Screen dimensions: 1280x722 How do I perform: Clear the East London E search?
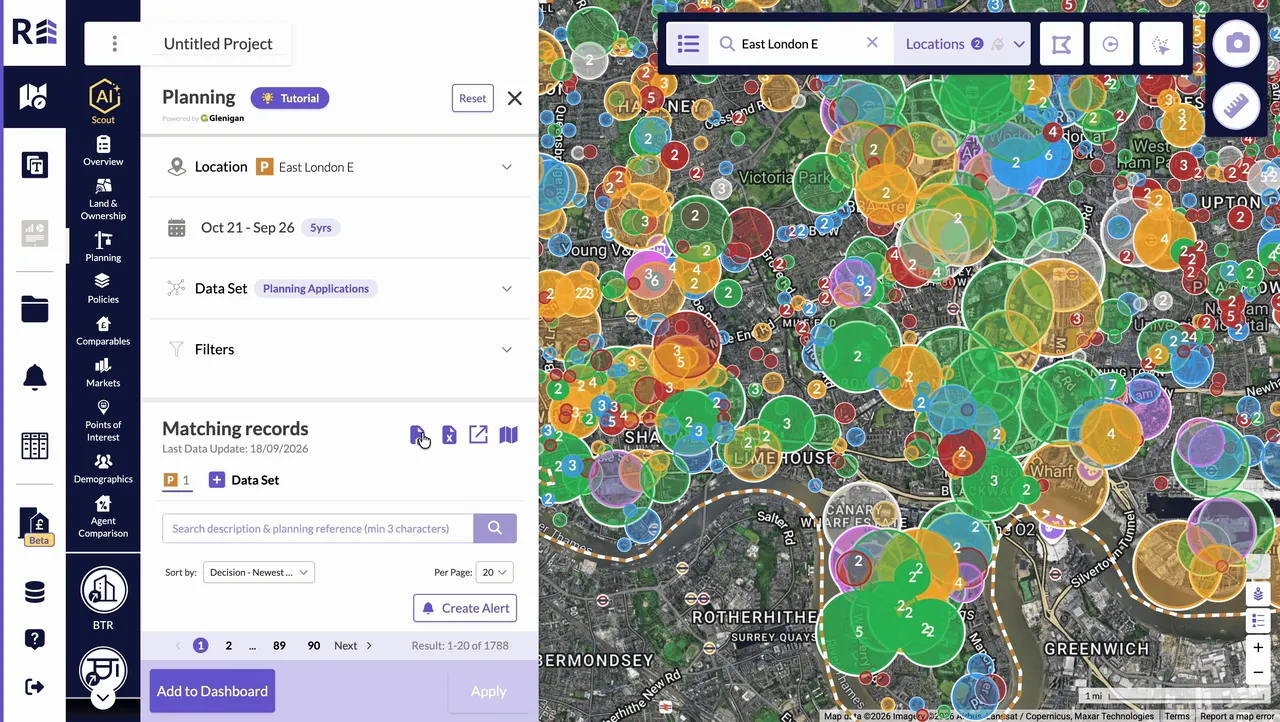click(x=872, y=43)
